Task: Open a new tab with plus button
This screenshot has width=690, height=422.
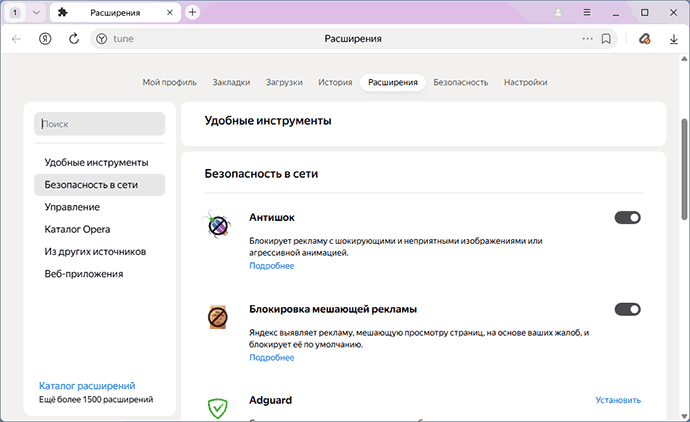Action: 192,12
